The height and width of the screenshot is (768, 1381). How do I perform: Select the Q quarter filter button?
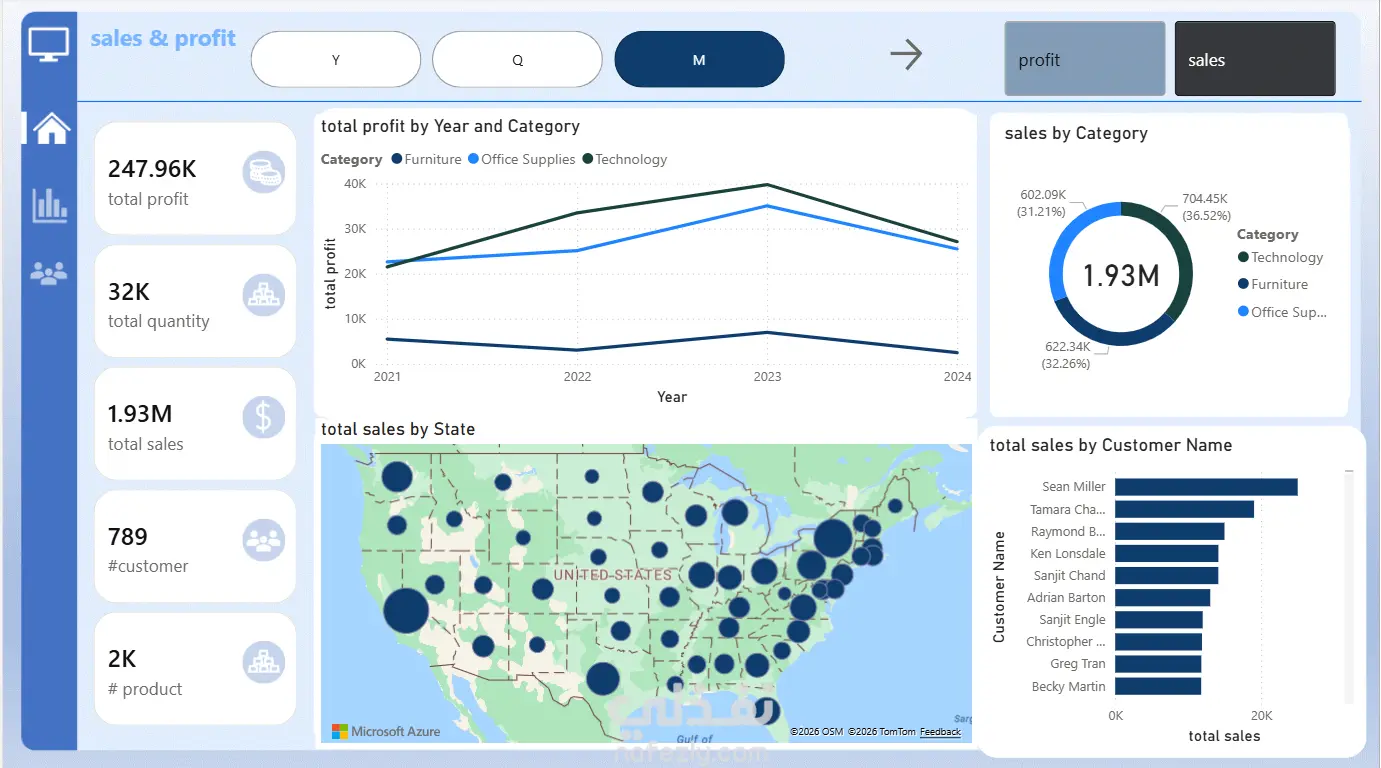tap(518, 60)
